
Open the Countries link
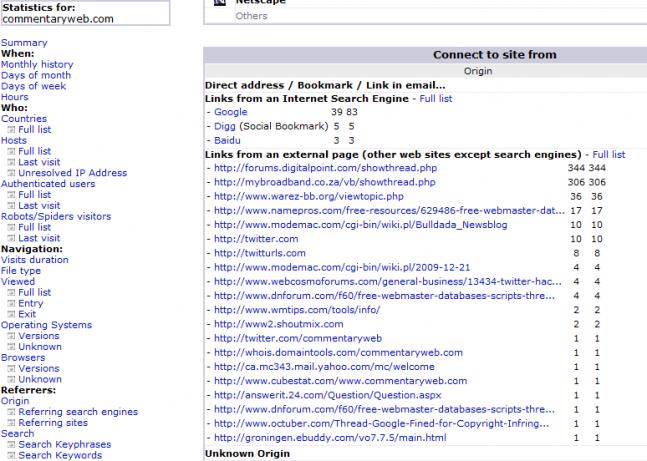24,119
